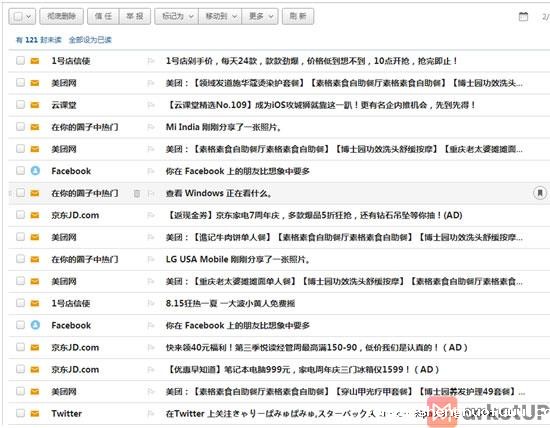Click the envelope icon of the 云课堂 email
The height and width of the screenshot is (428, 550).
pyautogui.click(x=35, y=105)
